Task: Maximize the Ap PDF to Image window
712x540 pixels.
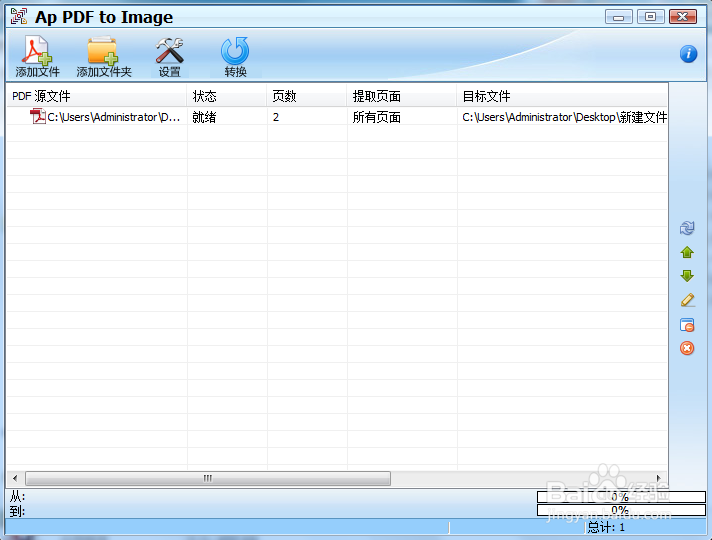Action: pyautogui.click(x=650, y=17)
